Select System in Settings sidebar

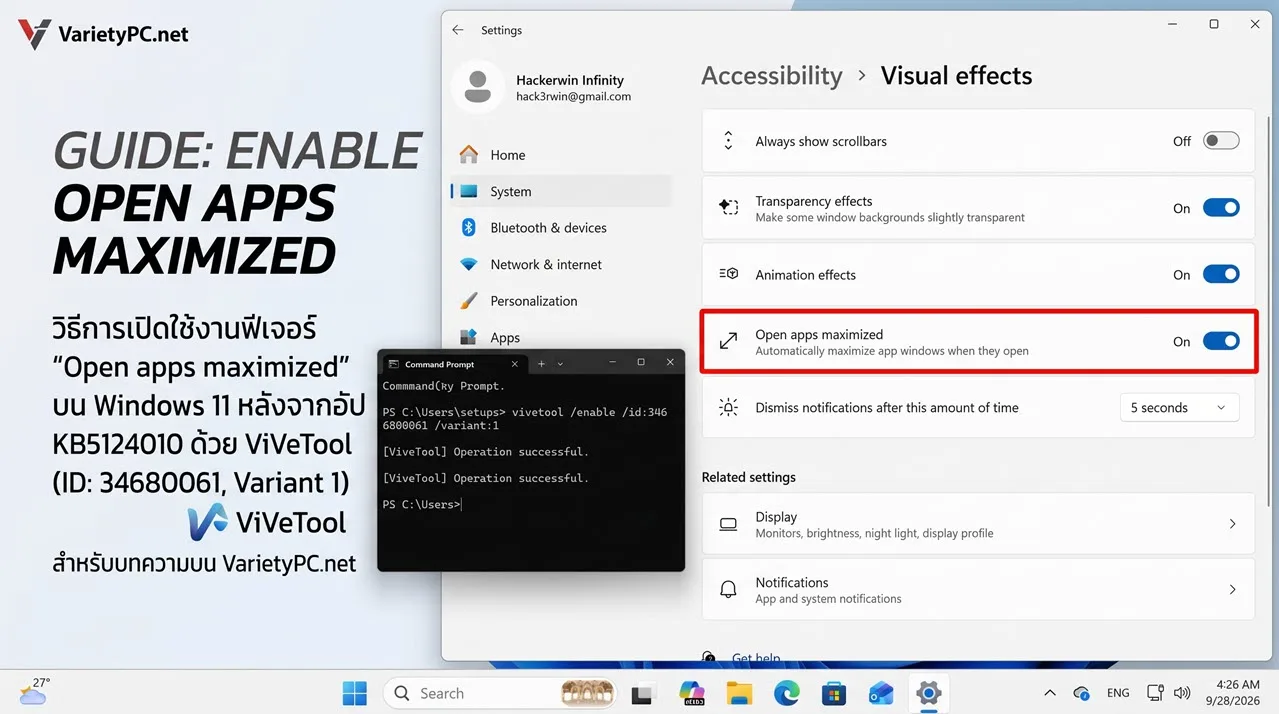coord(561,191)
